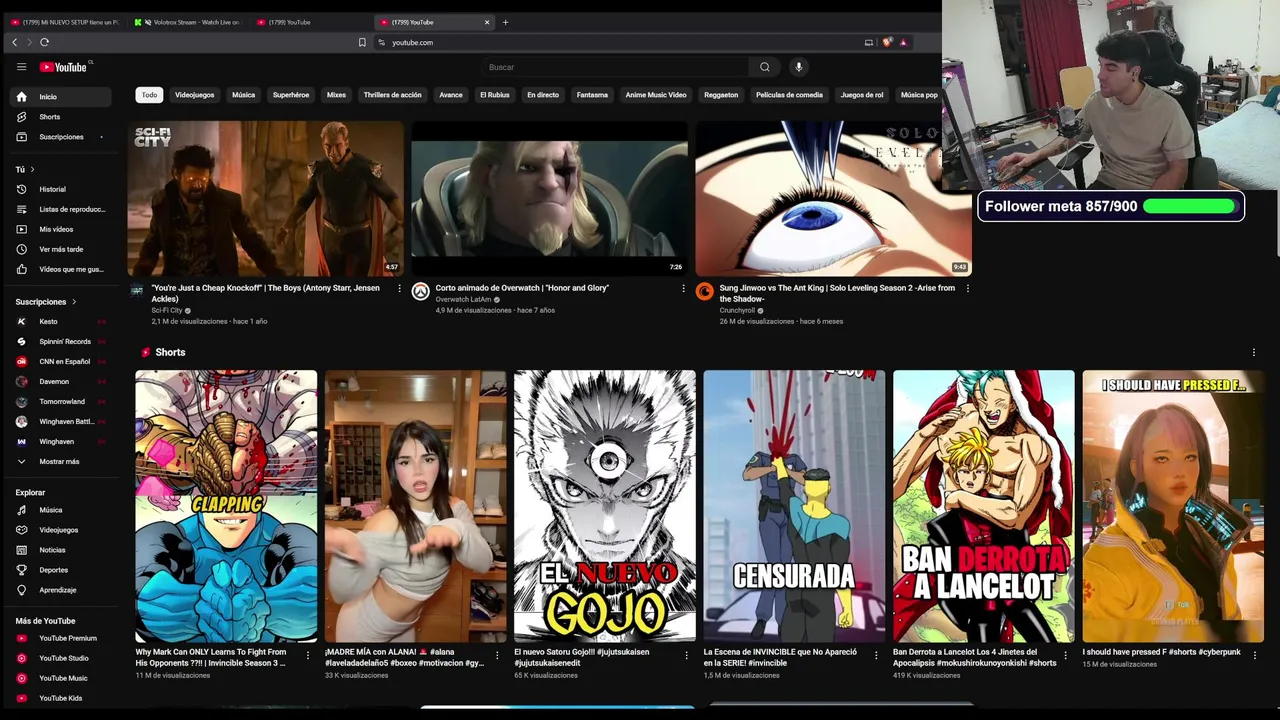
Task: Open options menu for Overwatch video
Action: point(683,288)
